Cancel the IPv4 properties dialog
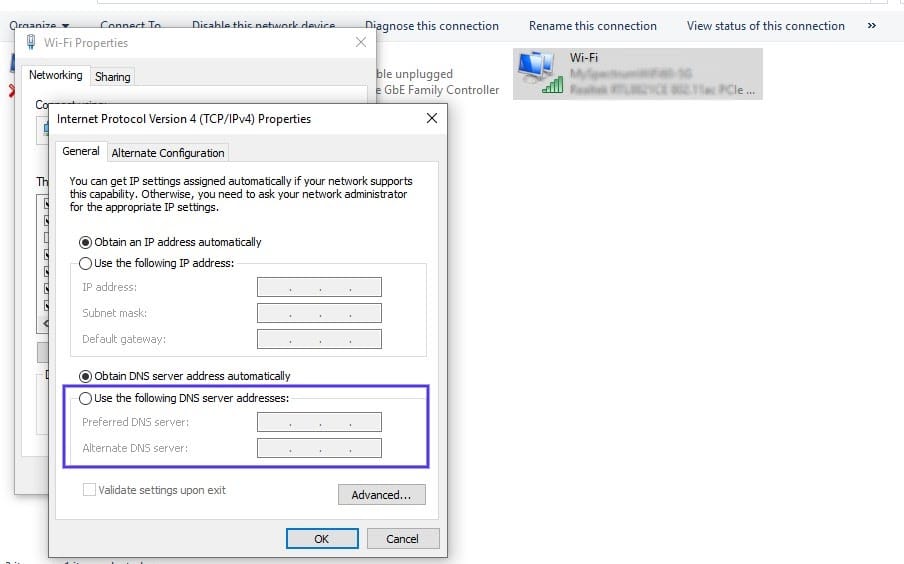904x564 pixels. (402, 539)
